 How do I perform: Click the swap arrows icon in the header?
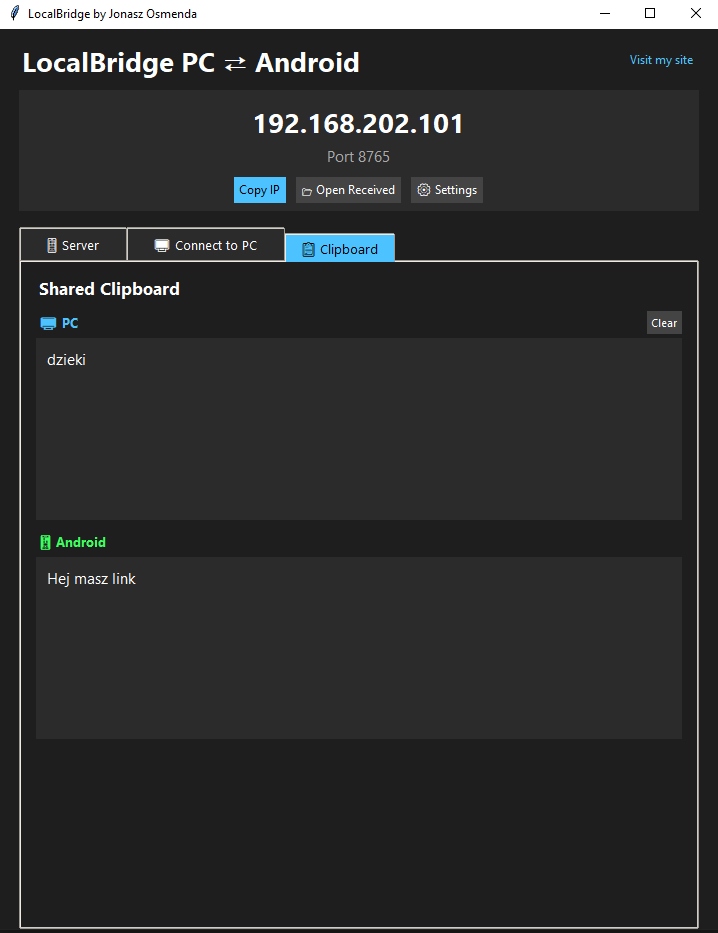[x=235, y=64]
